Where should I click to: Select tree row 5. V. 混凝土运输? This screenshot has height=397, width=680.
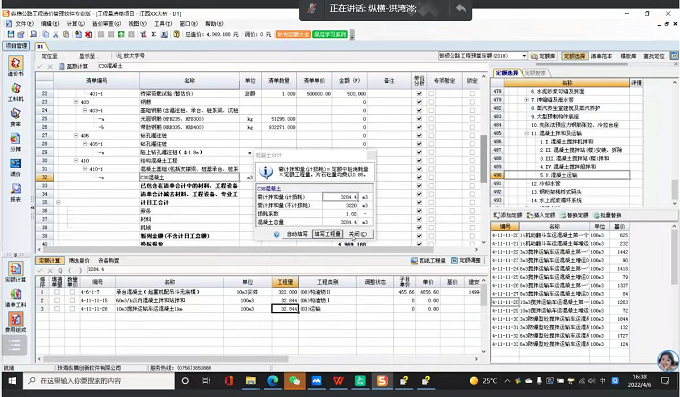[x=567, y=175]
